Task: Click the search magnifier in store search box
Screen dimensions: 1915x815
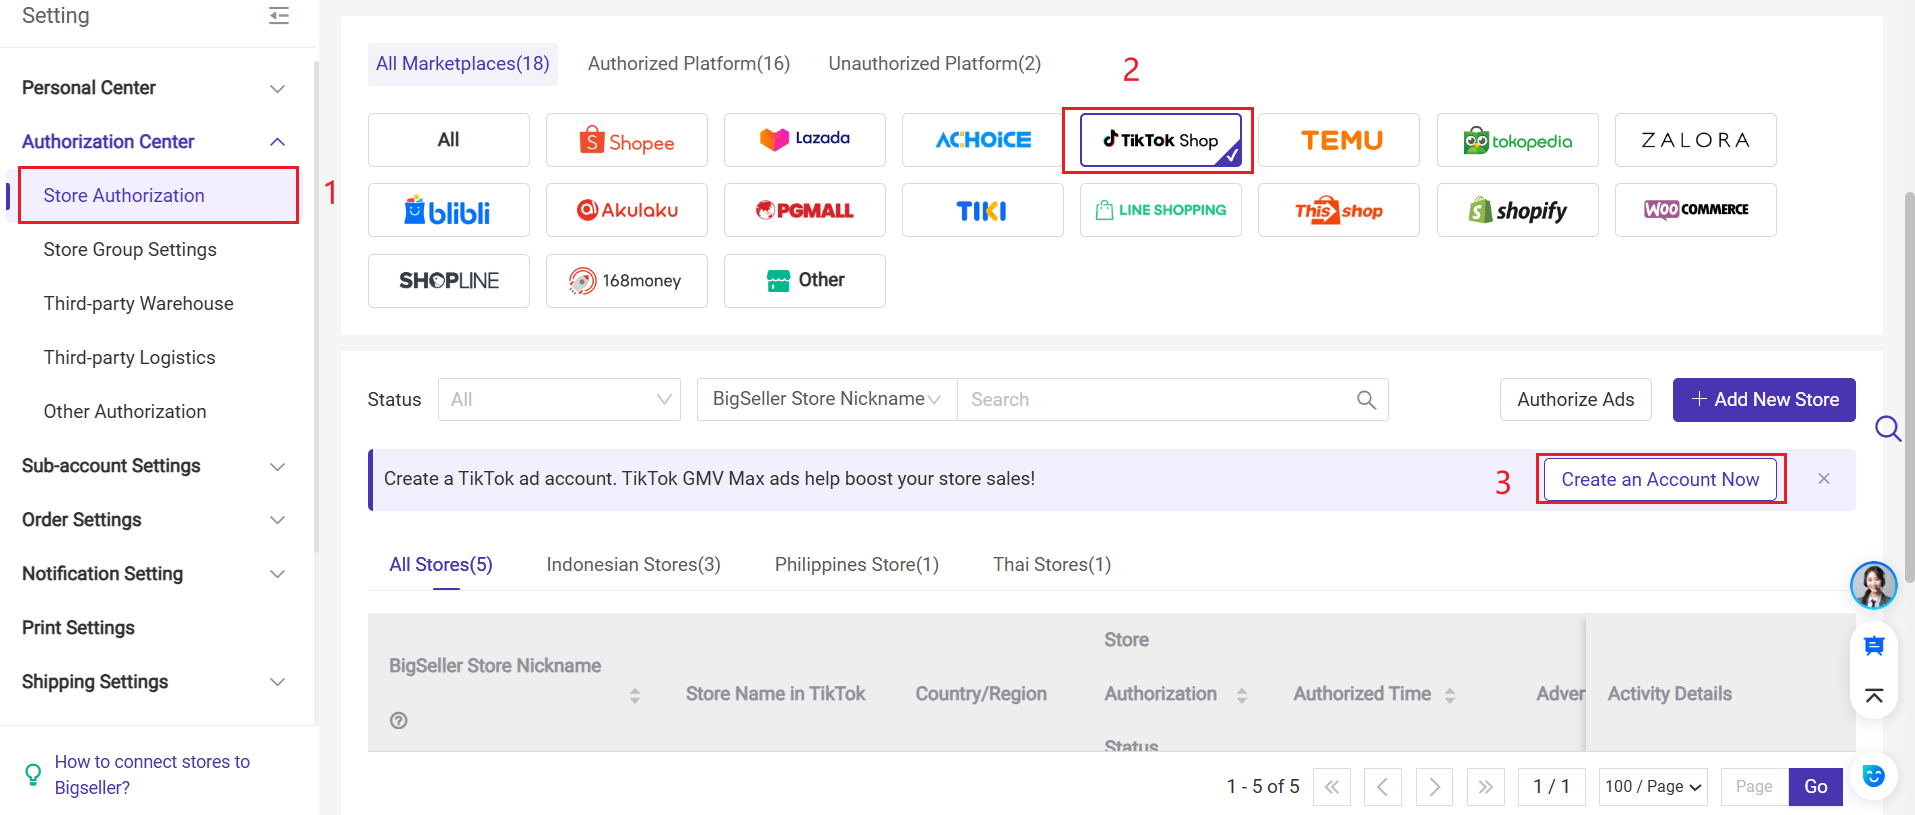Action: [x=1366, y=400]
